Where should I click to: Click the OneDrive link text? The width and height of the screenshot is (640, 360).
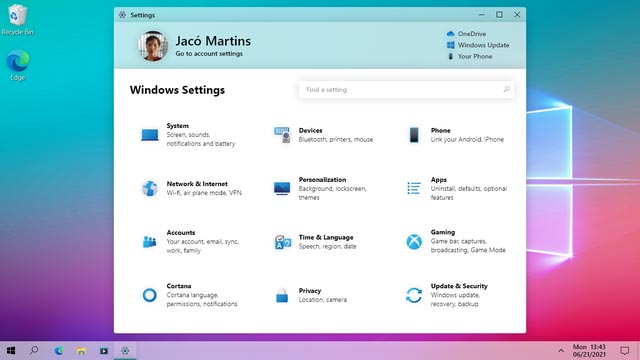tap(472, 34)
